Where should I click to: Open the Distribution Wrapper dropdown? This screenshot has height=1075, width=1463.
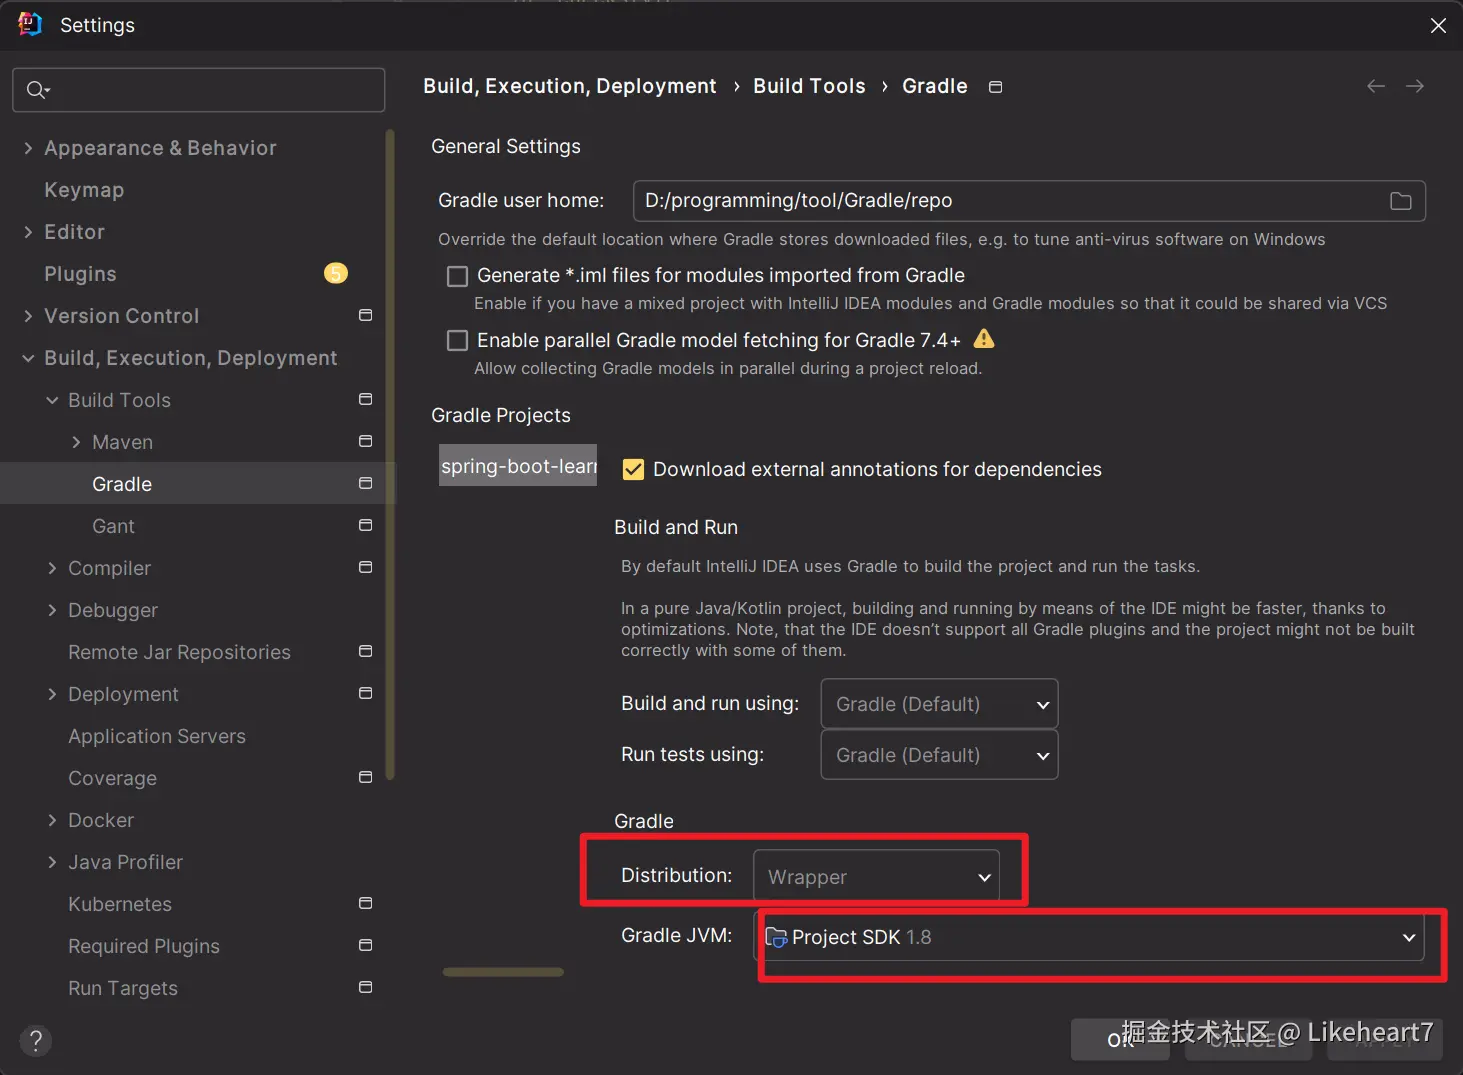(876, 877)
